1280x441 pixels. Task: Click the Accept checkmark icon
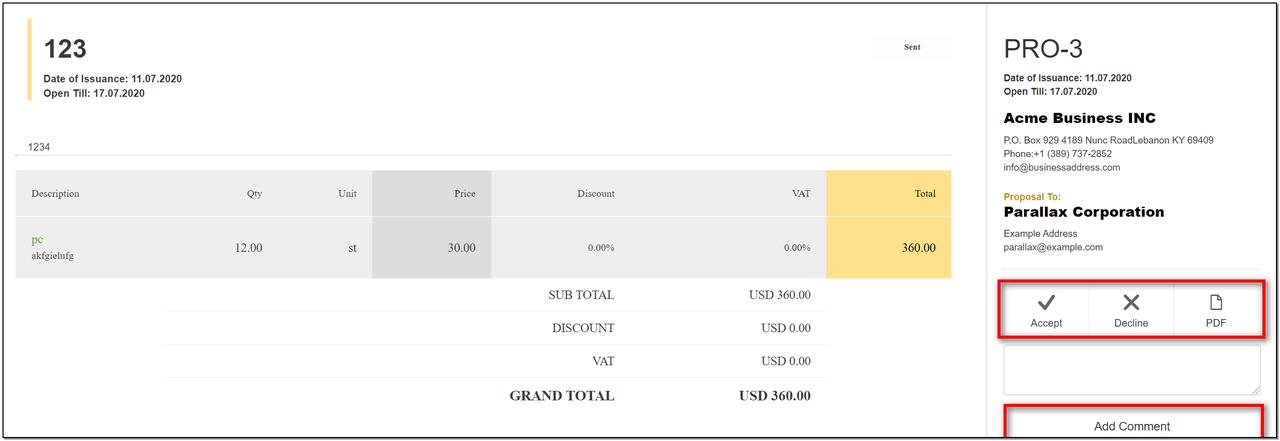(x=1046, y=302)
